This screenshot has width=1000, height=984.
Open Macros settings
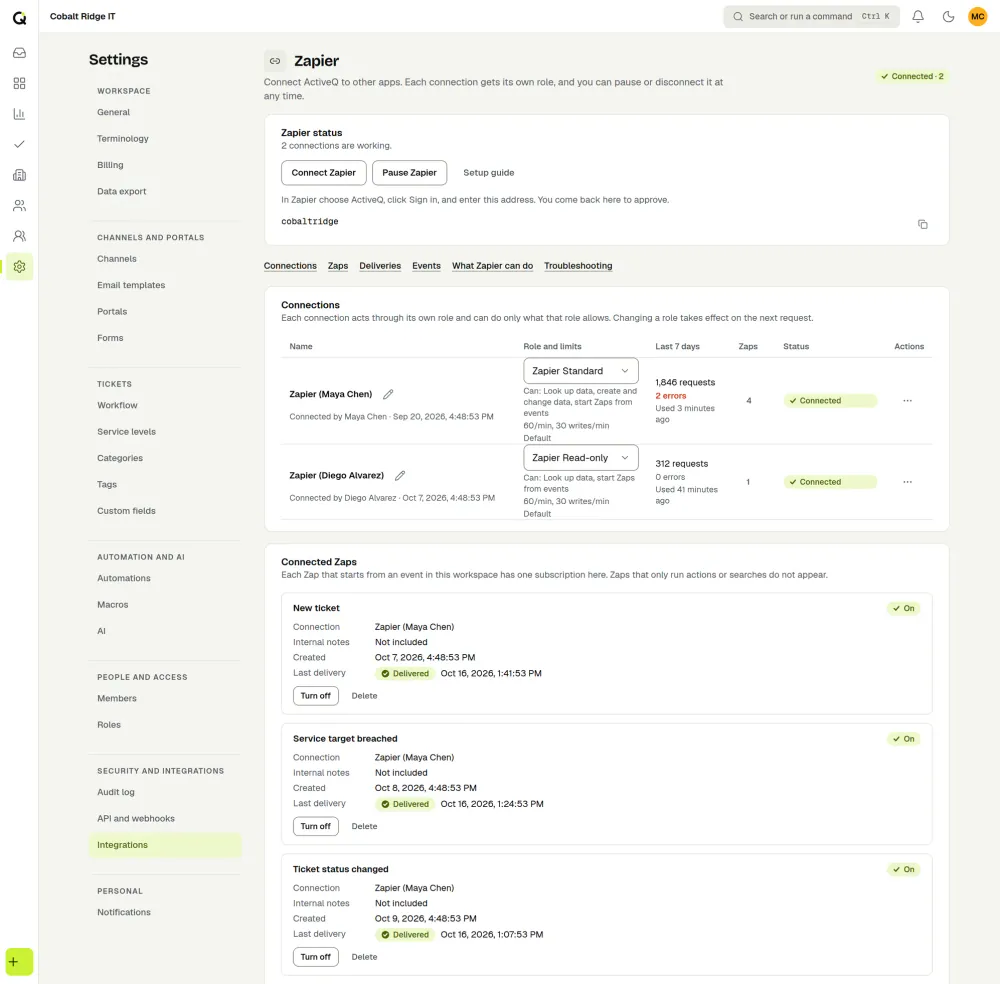point(165,605)
